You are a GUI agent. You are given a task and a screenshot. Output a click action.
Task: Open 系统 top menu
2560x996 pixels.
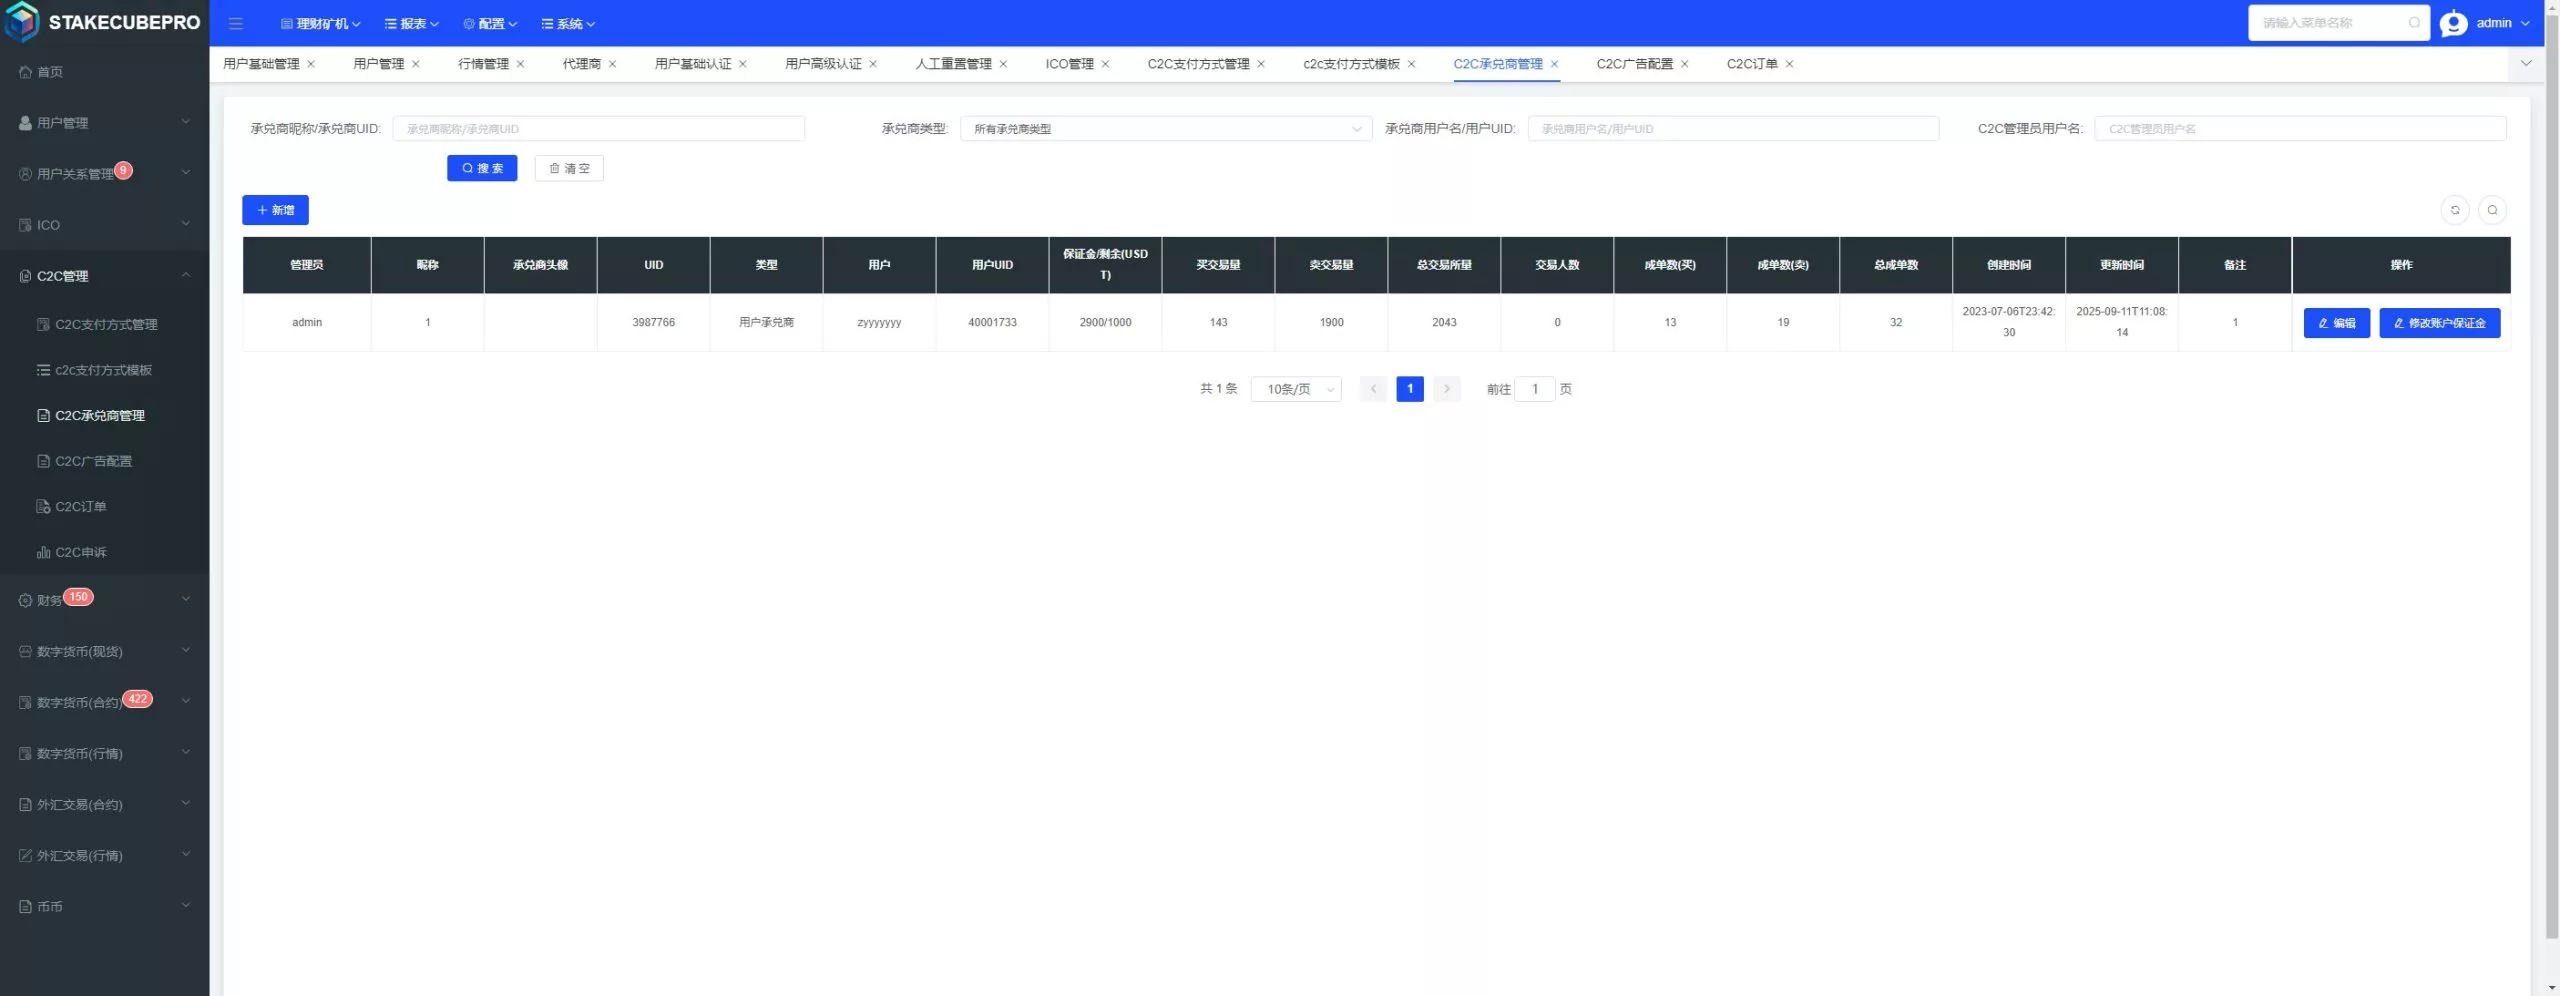click(568, 23)
